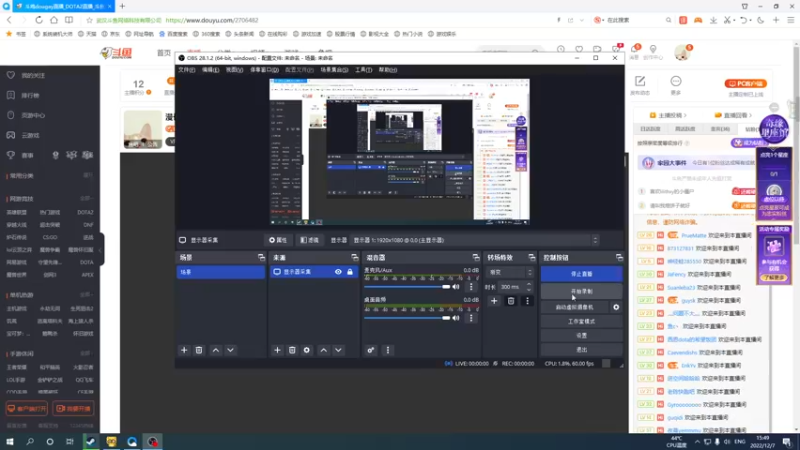The width and height of the screenshot is (800, 450).
Task: Open source Filters button below preview
Action: click(309, 240)
